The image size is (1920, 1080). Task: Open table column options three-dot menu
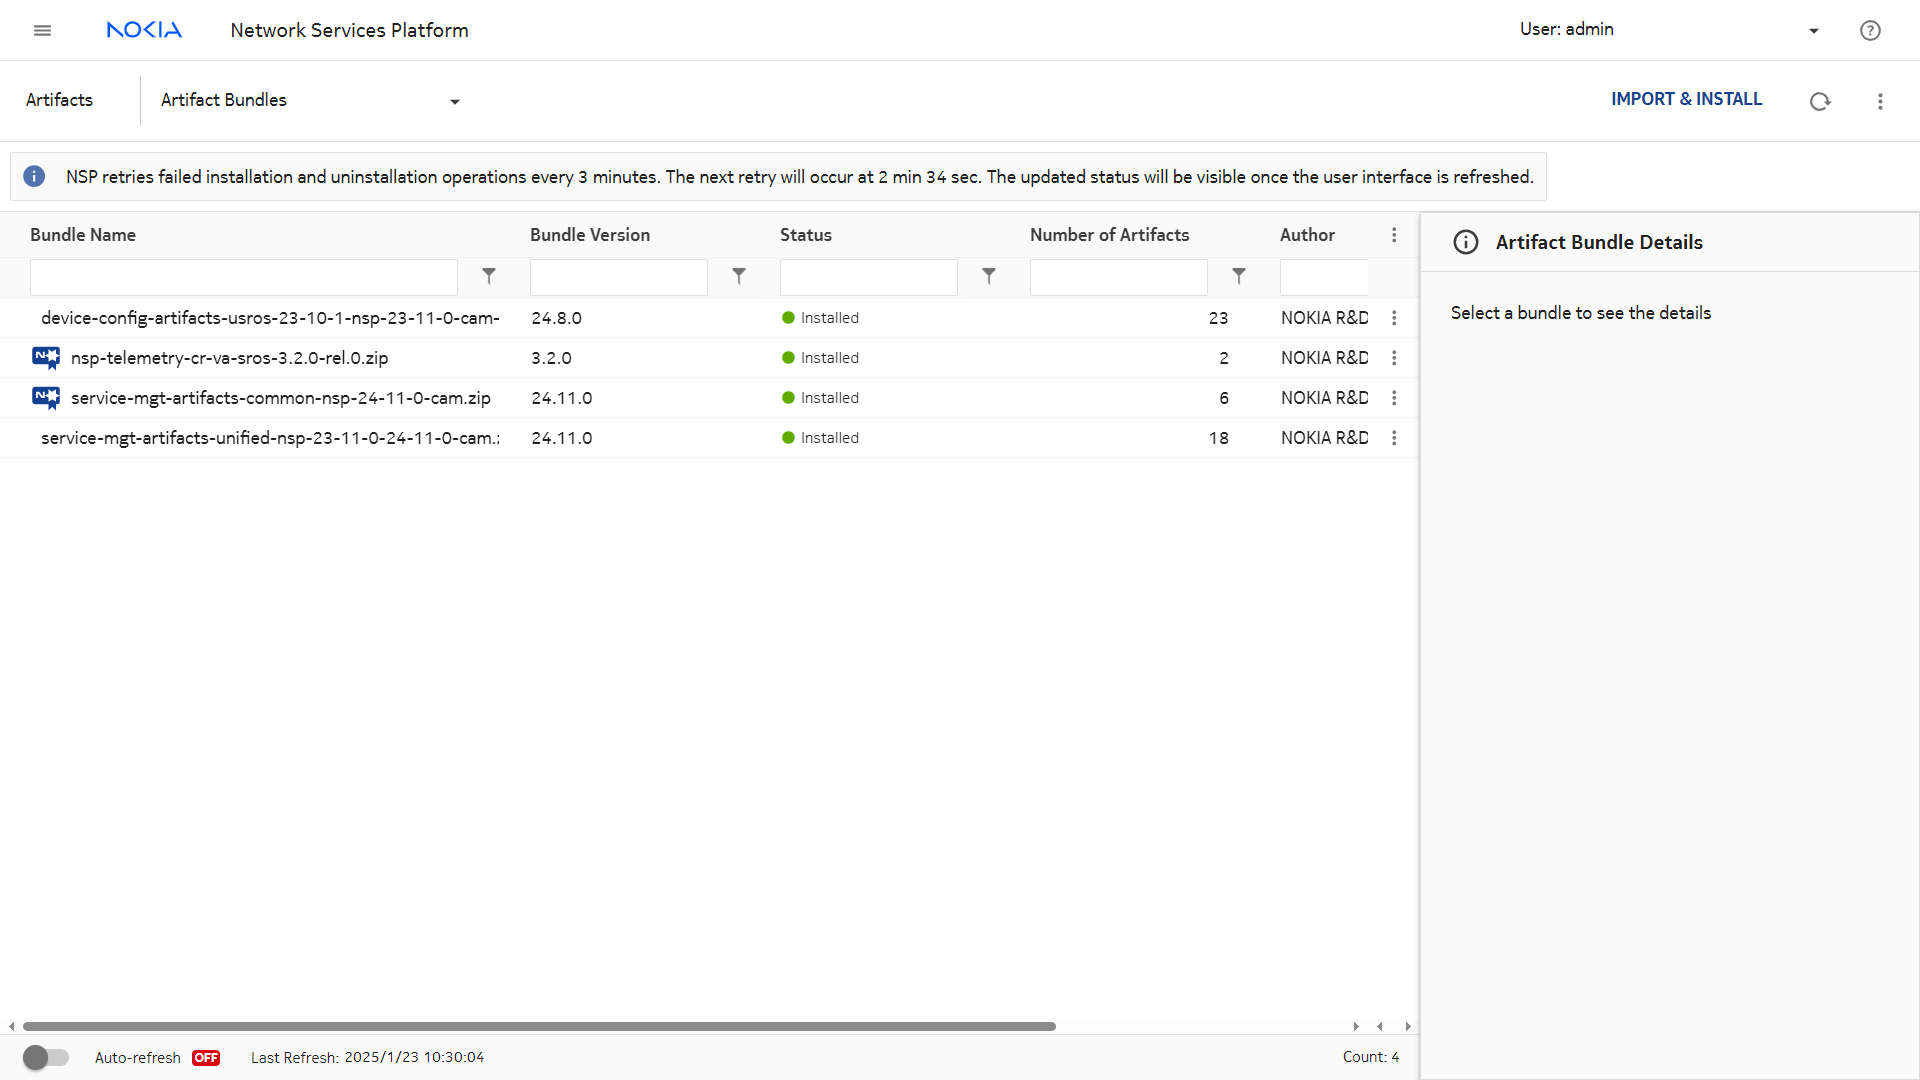point(1394,235)
